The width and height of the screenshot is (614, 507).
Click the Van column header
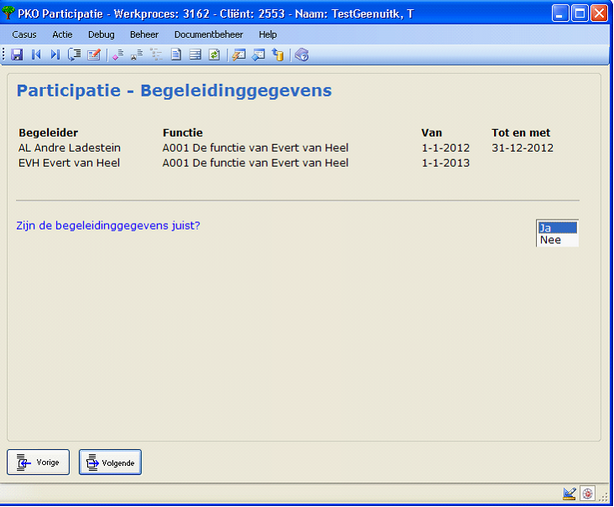click(x=432, y=133)
